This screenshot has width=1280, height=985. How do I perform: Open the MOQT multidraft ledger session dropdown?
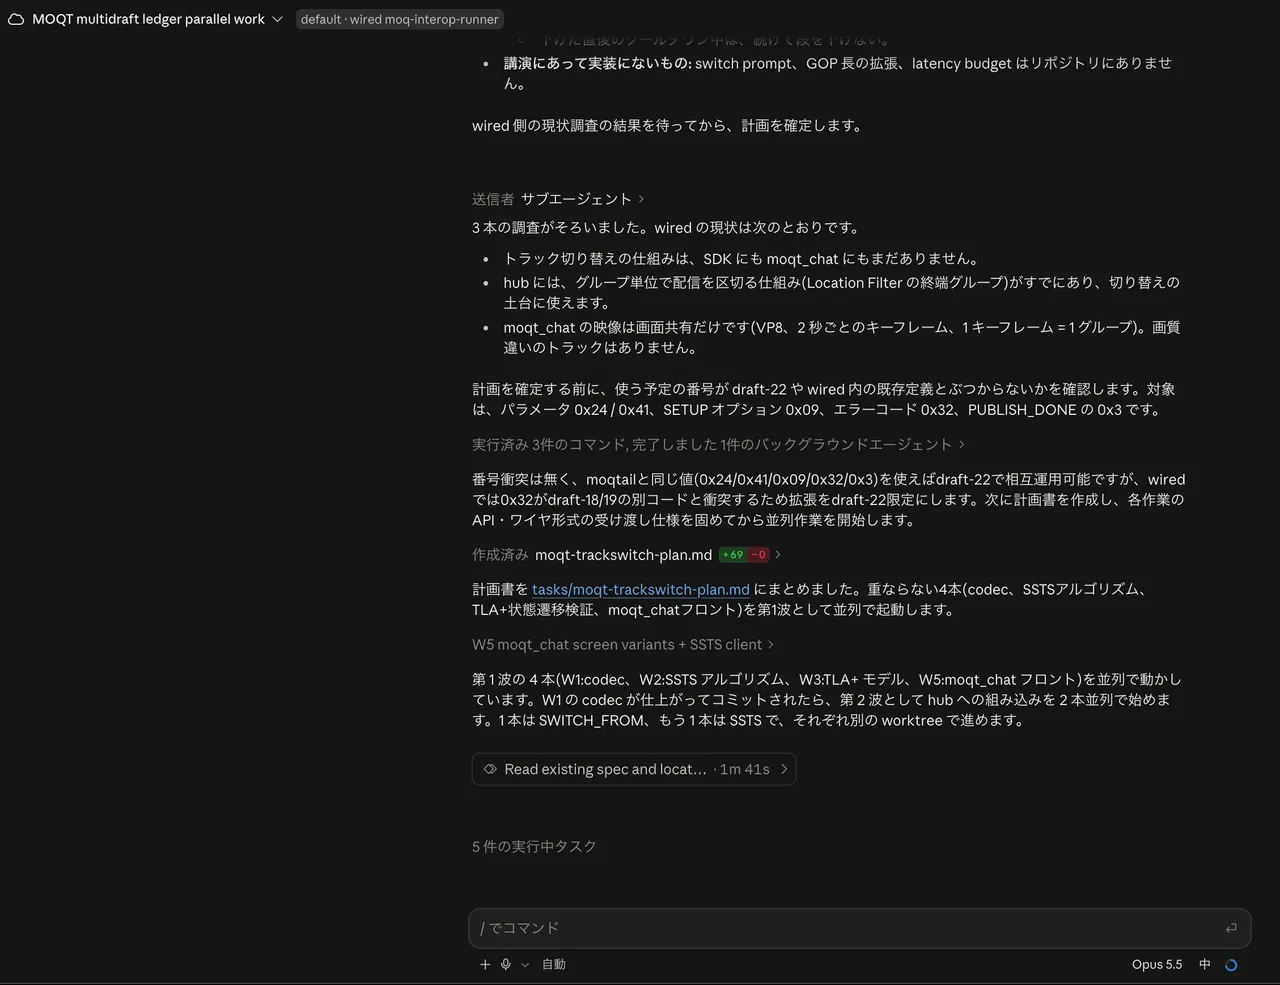click(x=277, y=19)
